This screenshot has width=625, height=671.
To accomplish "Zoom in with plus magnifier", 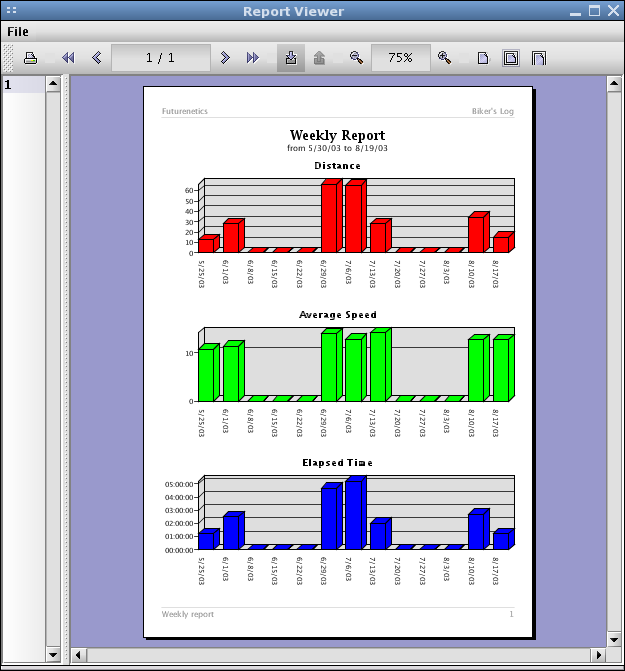I will click(x=444, y=58).
